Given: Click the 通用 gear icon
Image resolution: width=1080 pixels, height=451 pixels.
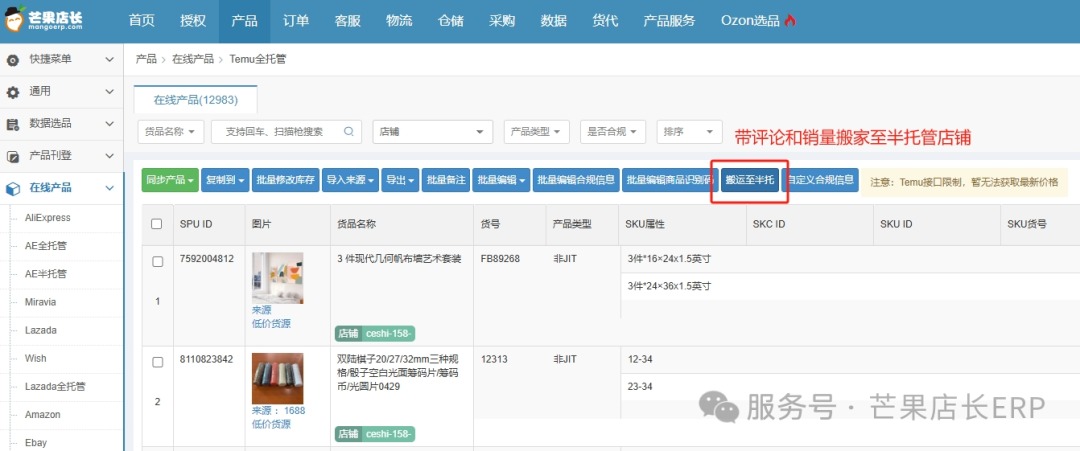Looking at the screenshot, I should pyautogui.click(x=12, y=92).
